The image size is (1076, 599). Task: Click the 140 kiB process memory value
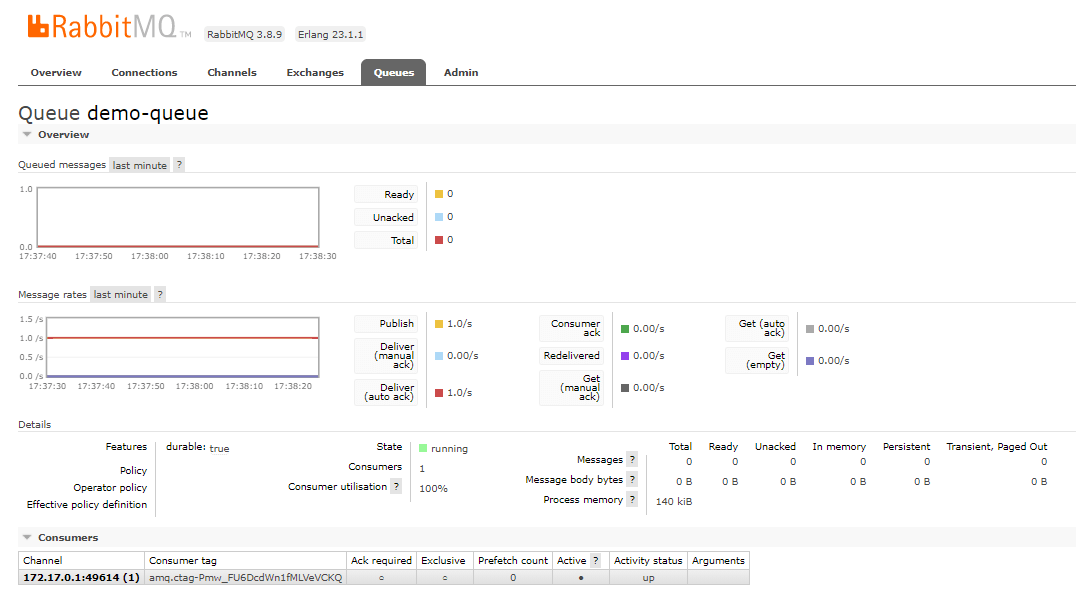(x=674, y=502)
